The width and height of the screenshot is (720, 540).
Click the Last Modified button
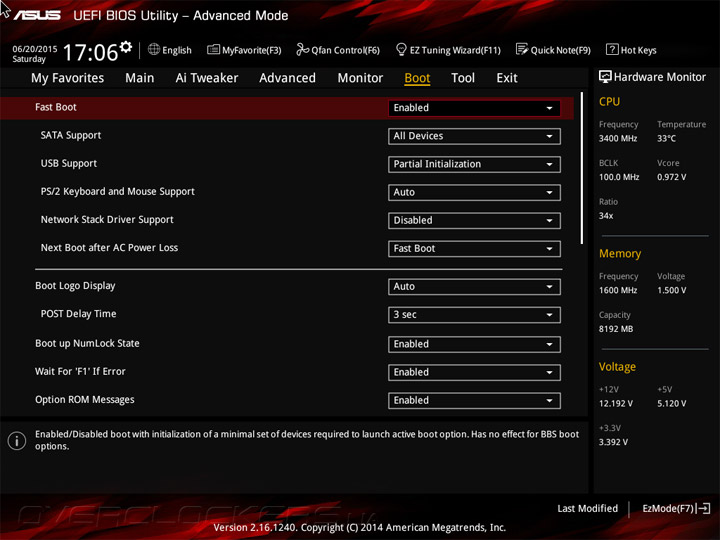click(x=587, y=508)
